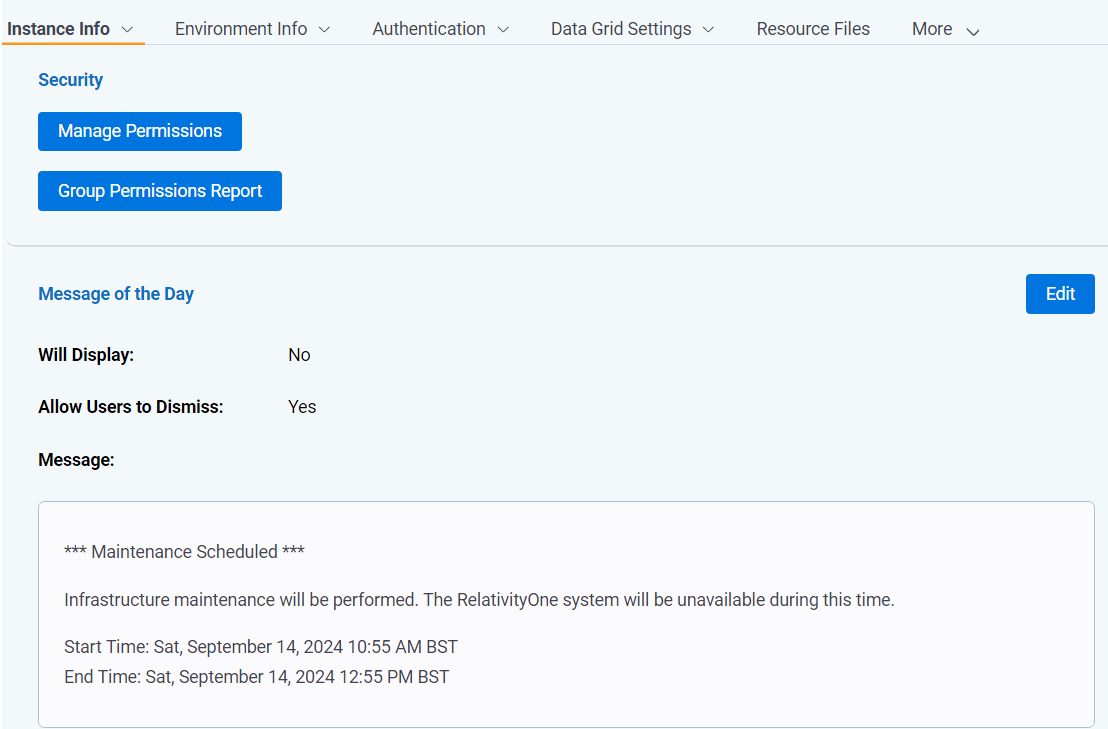This screenshot has width=1108, height=729.
Task: Click the Infrastructure maintenance sentence
Action: point(479,600)
